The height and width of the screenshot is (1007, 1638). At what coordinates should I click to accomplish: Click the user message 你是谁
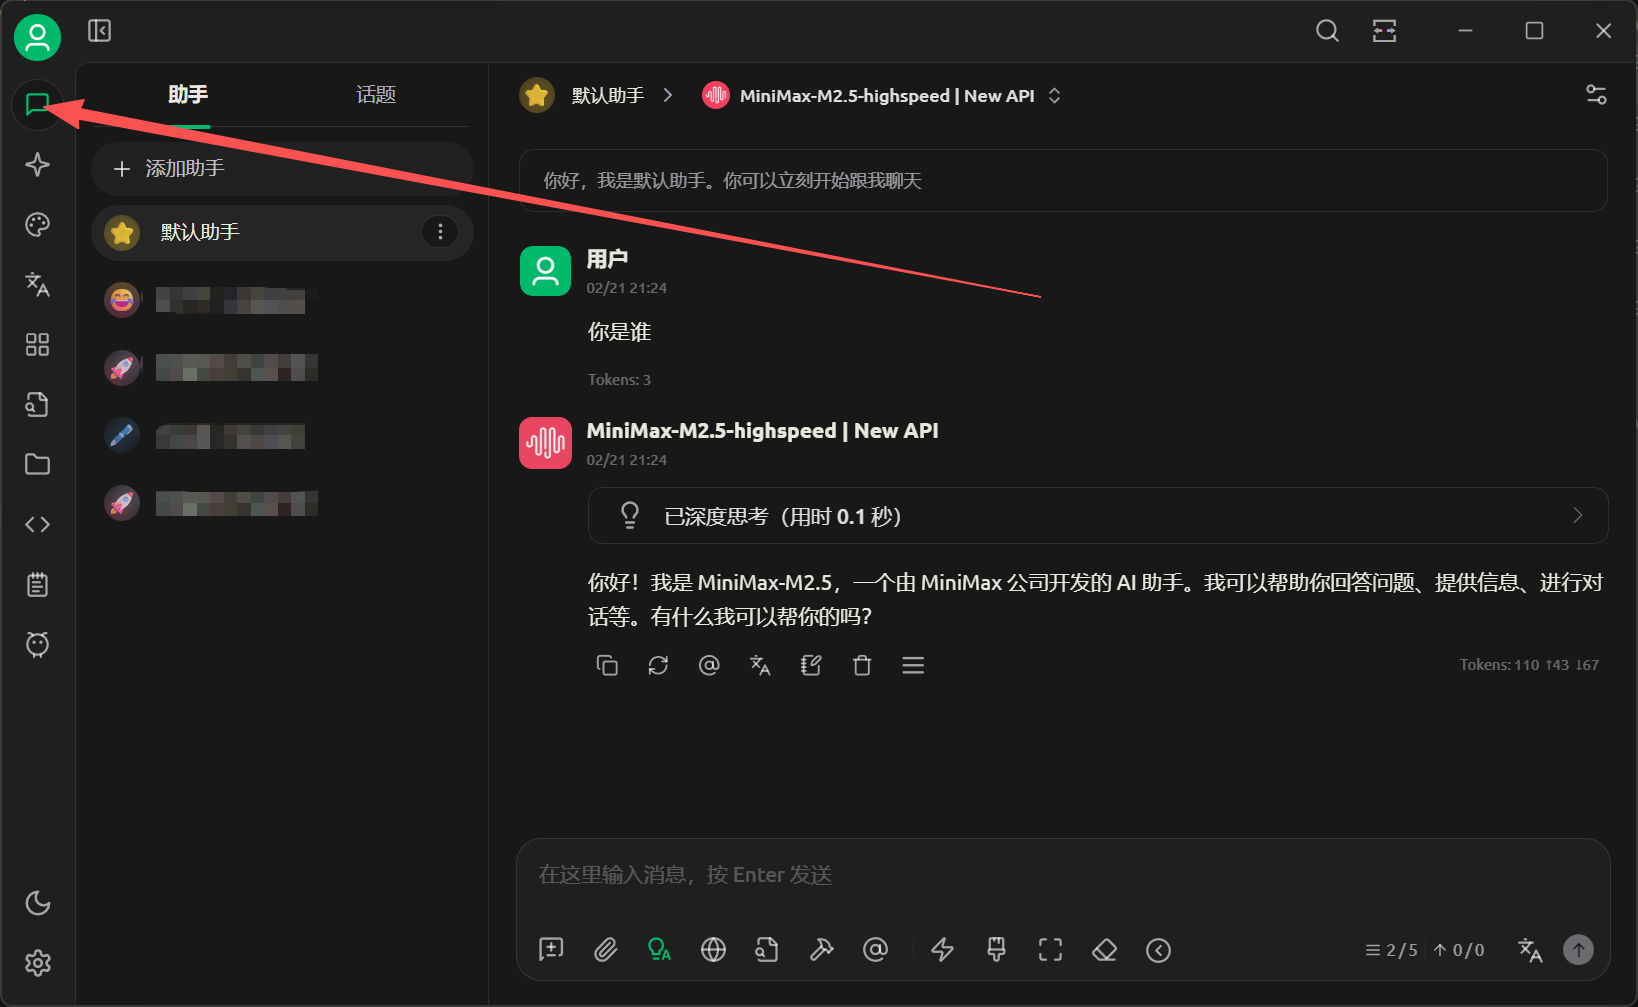pos(619,332)
